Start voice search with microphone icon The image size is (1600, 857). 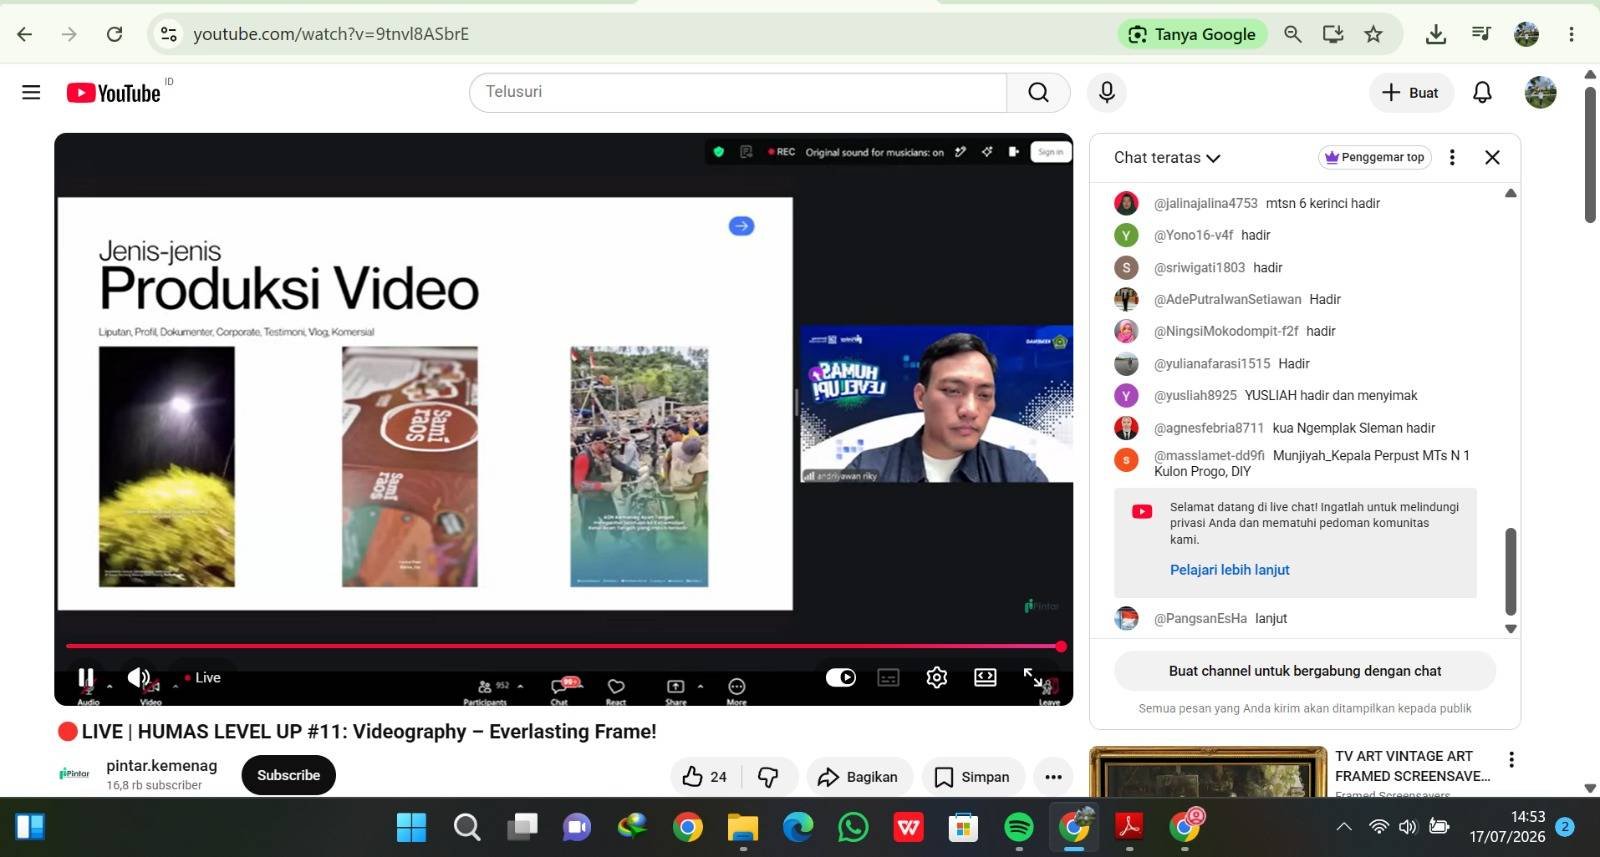(1107, 92)
